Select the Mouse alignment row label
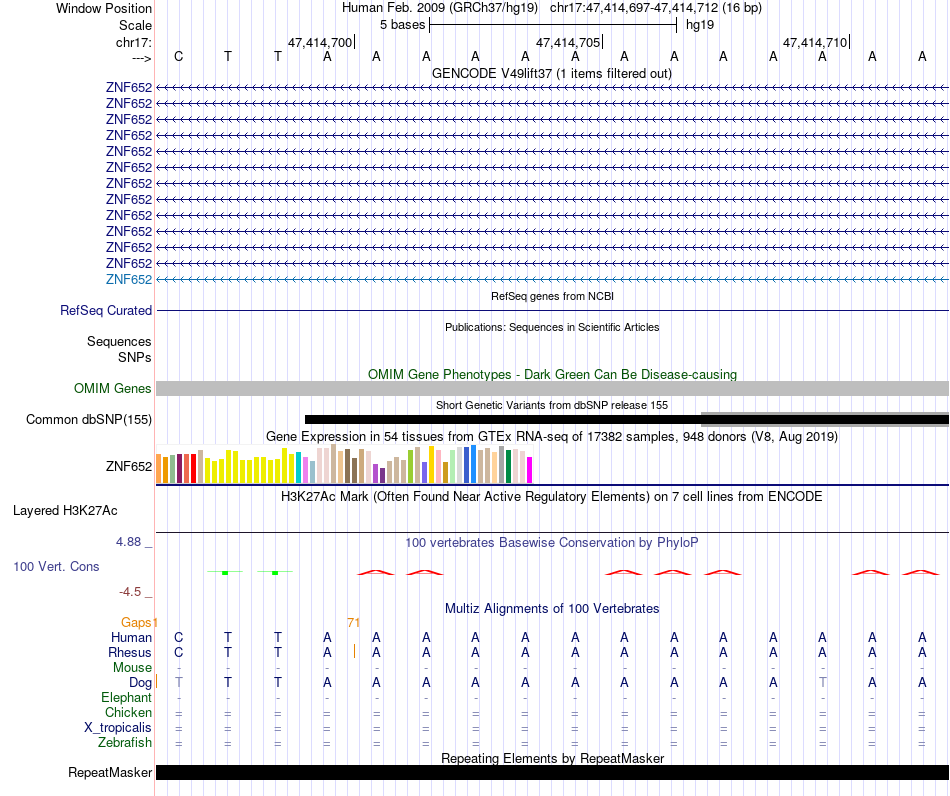The image size is (950, 796). [132, 668]
